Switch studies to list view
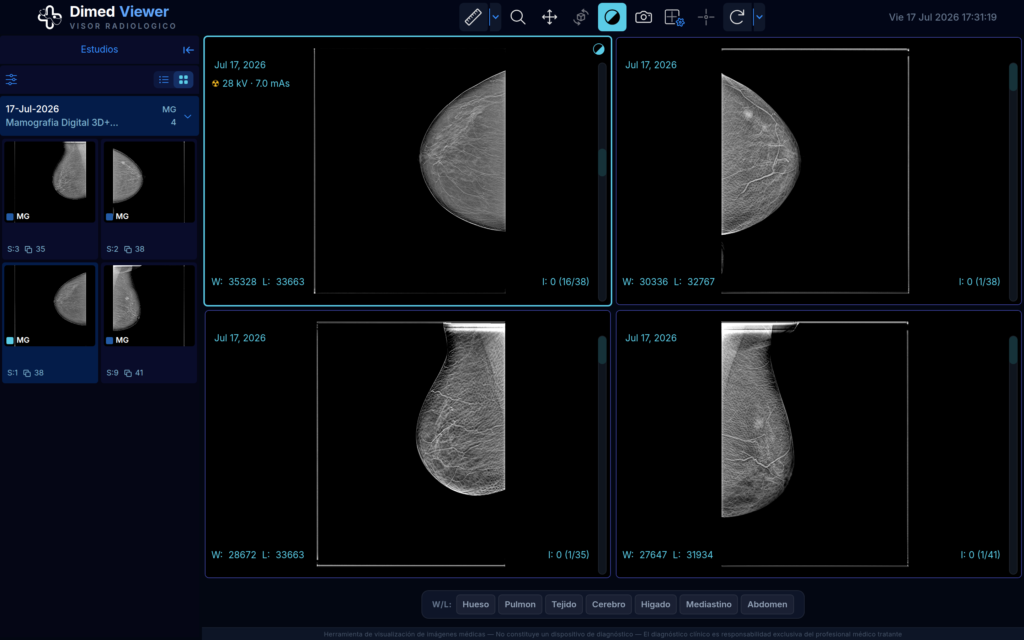 click(164, 80)
